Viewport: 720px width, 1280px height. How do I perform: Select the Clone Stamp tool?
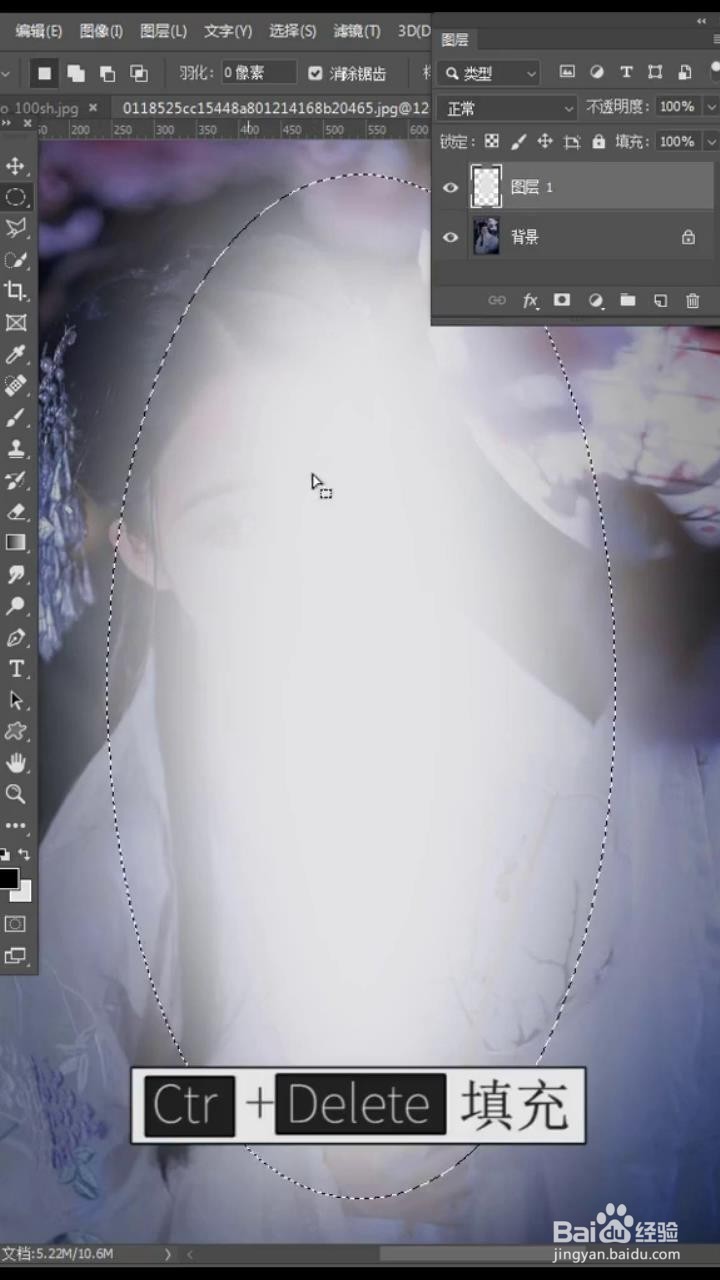click(16, 448)
